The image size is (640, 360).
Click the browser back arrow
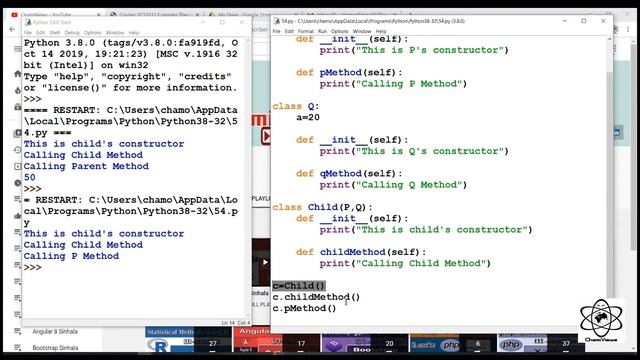point(12,29)
